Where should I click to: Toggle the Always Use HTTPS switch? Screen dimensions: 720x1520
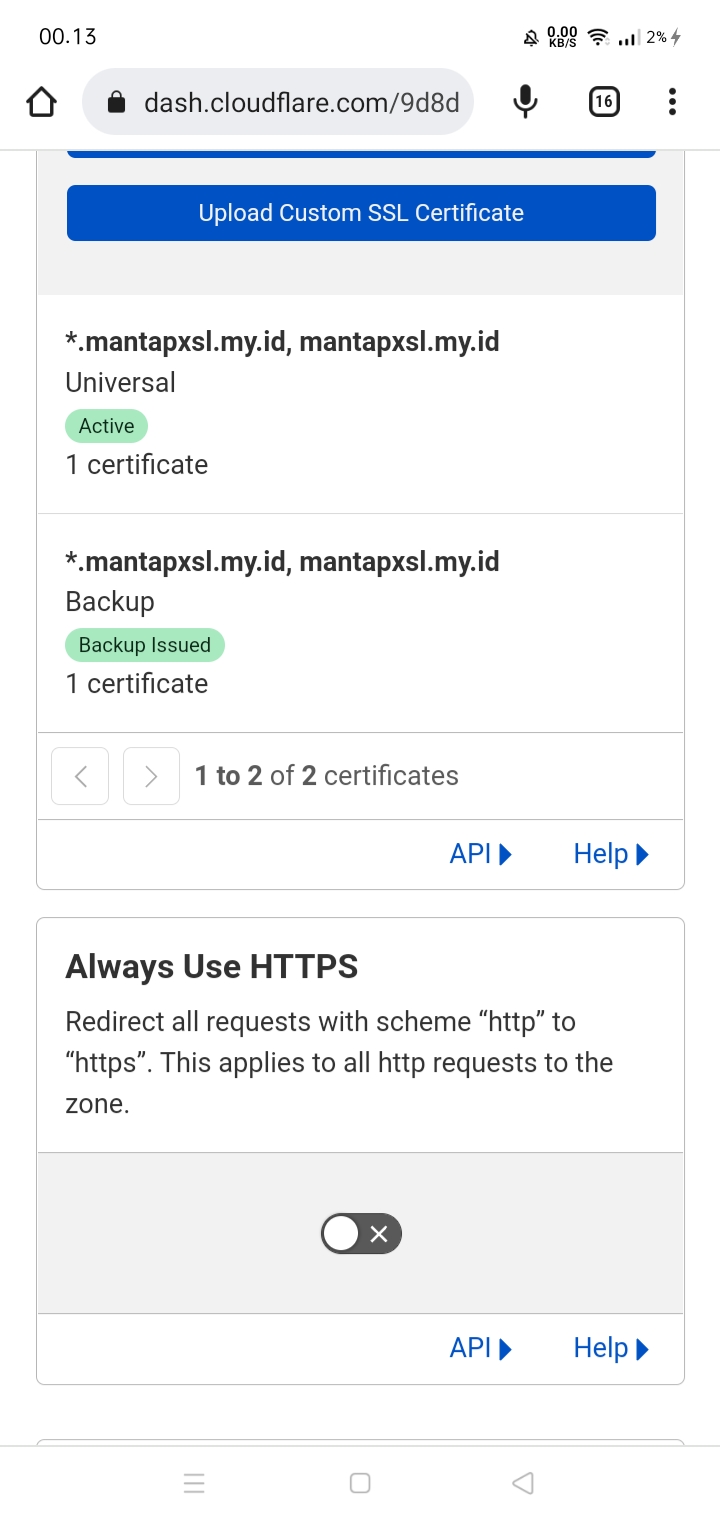361,1234
